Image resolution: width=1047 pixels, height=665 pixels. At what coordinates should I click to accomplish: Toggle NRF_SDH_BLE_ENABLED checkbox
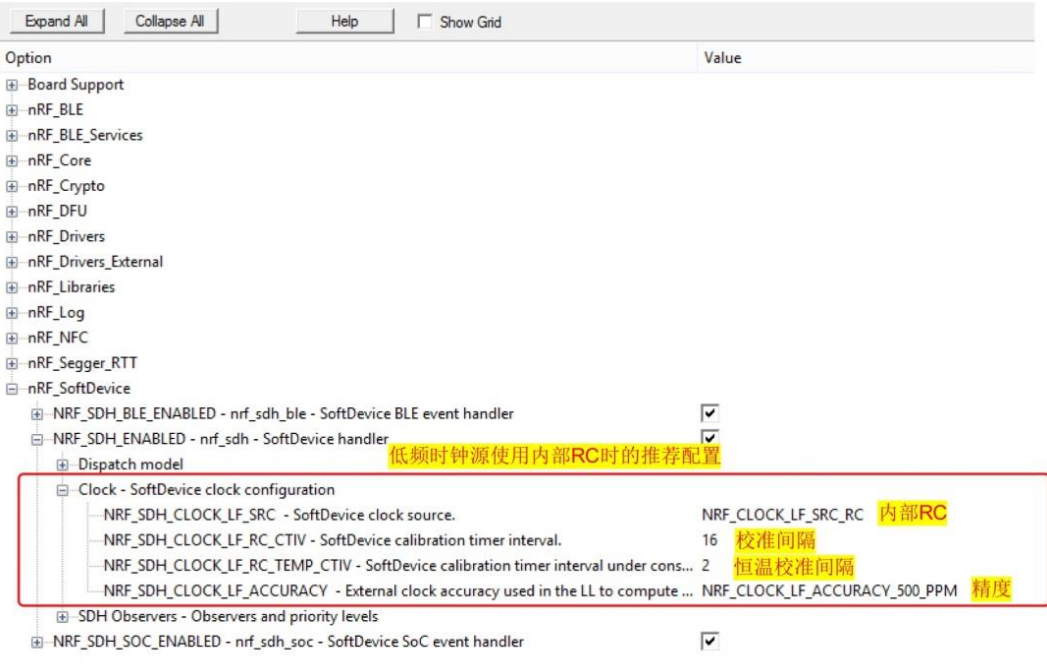point(710,413)
